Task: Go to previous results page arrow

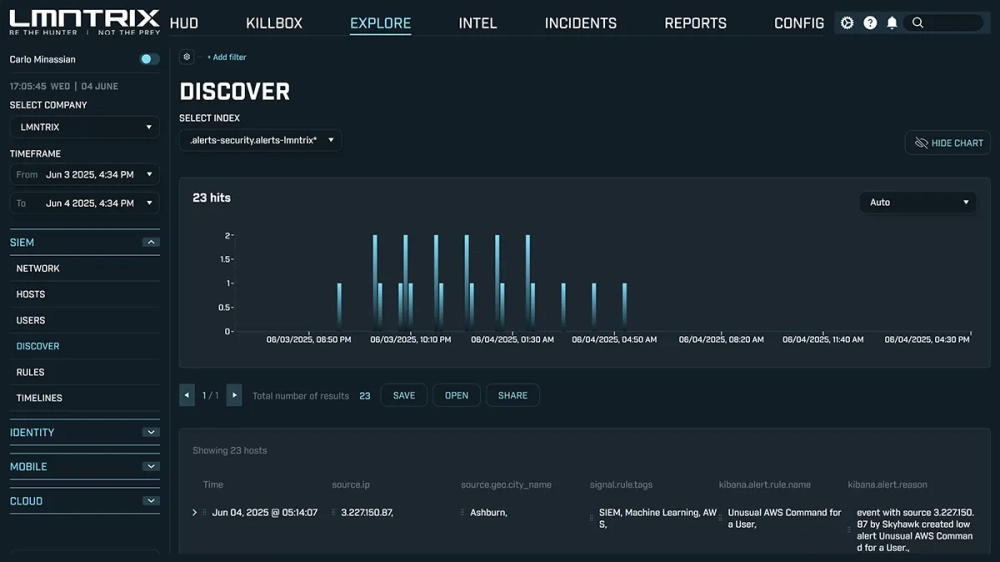Action: click(x=187, y=396)
